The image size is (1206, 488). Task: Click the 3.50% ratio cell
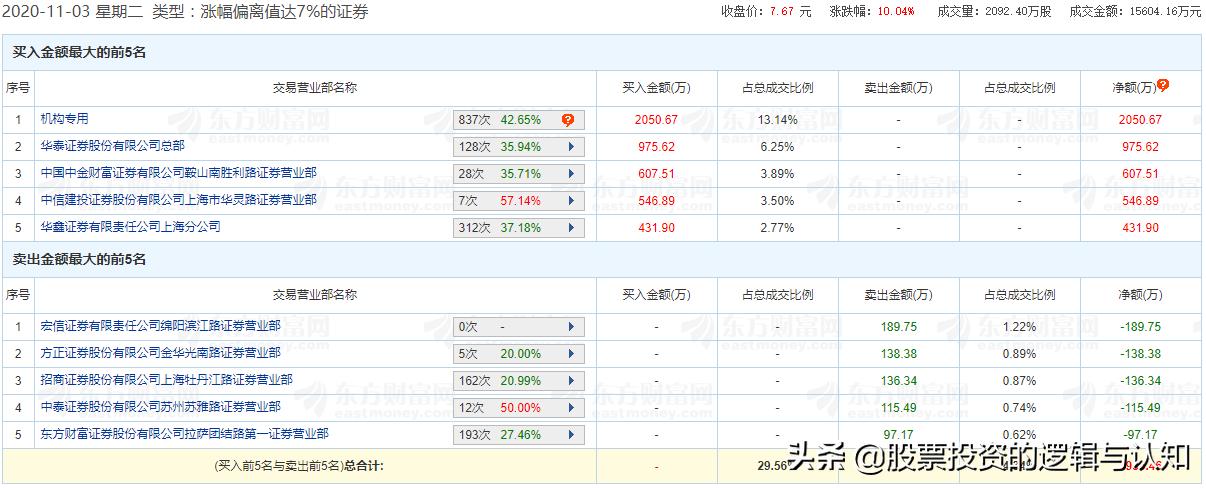pyautogui.click(x=777, y=201)
